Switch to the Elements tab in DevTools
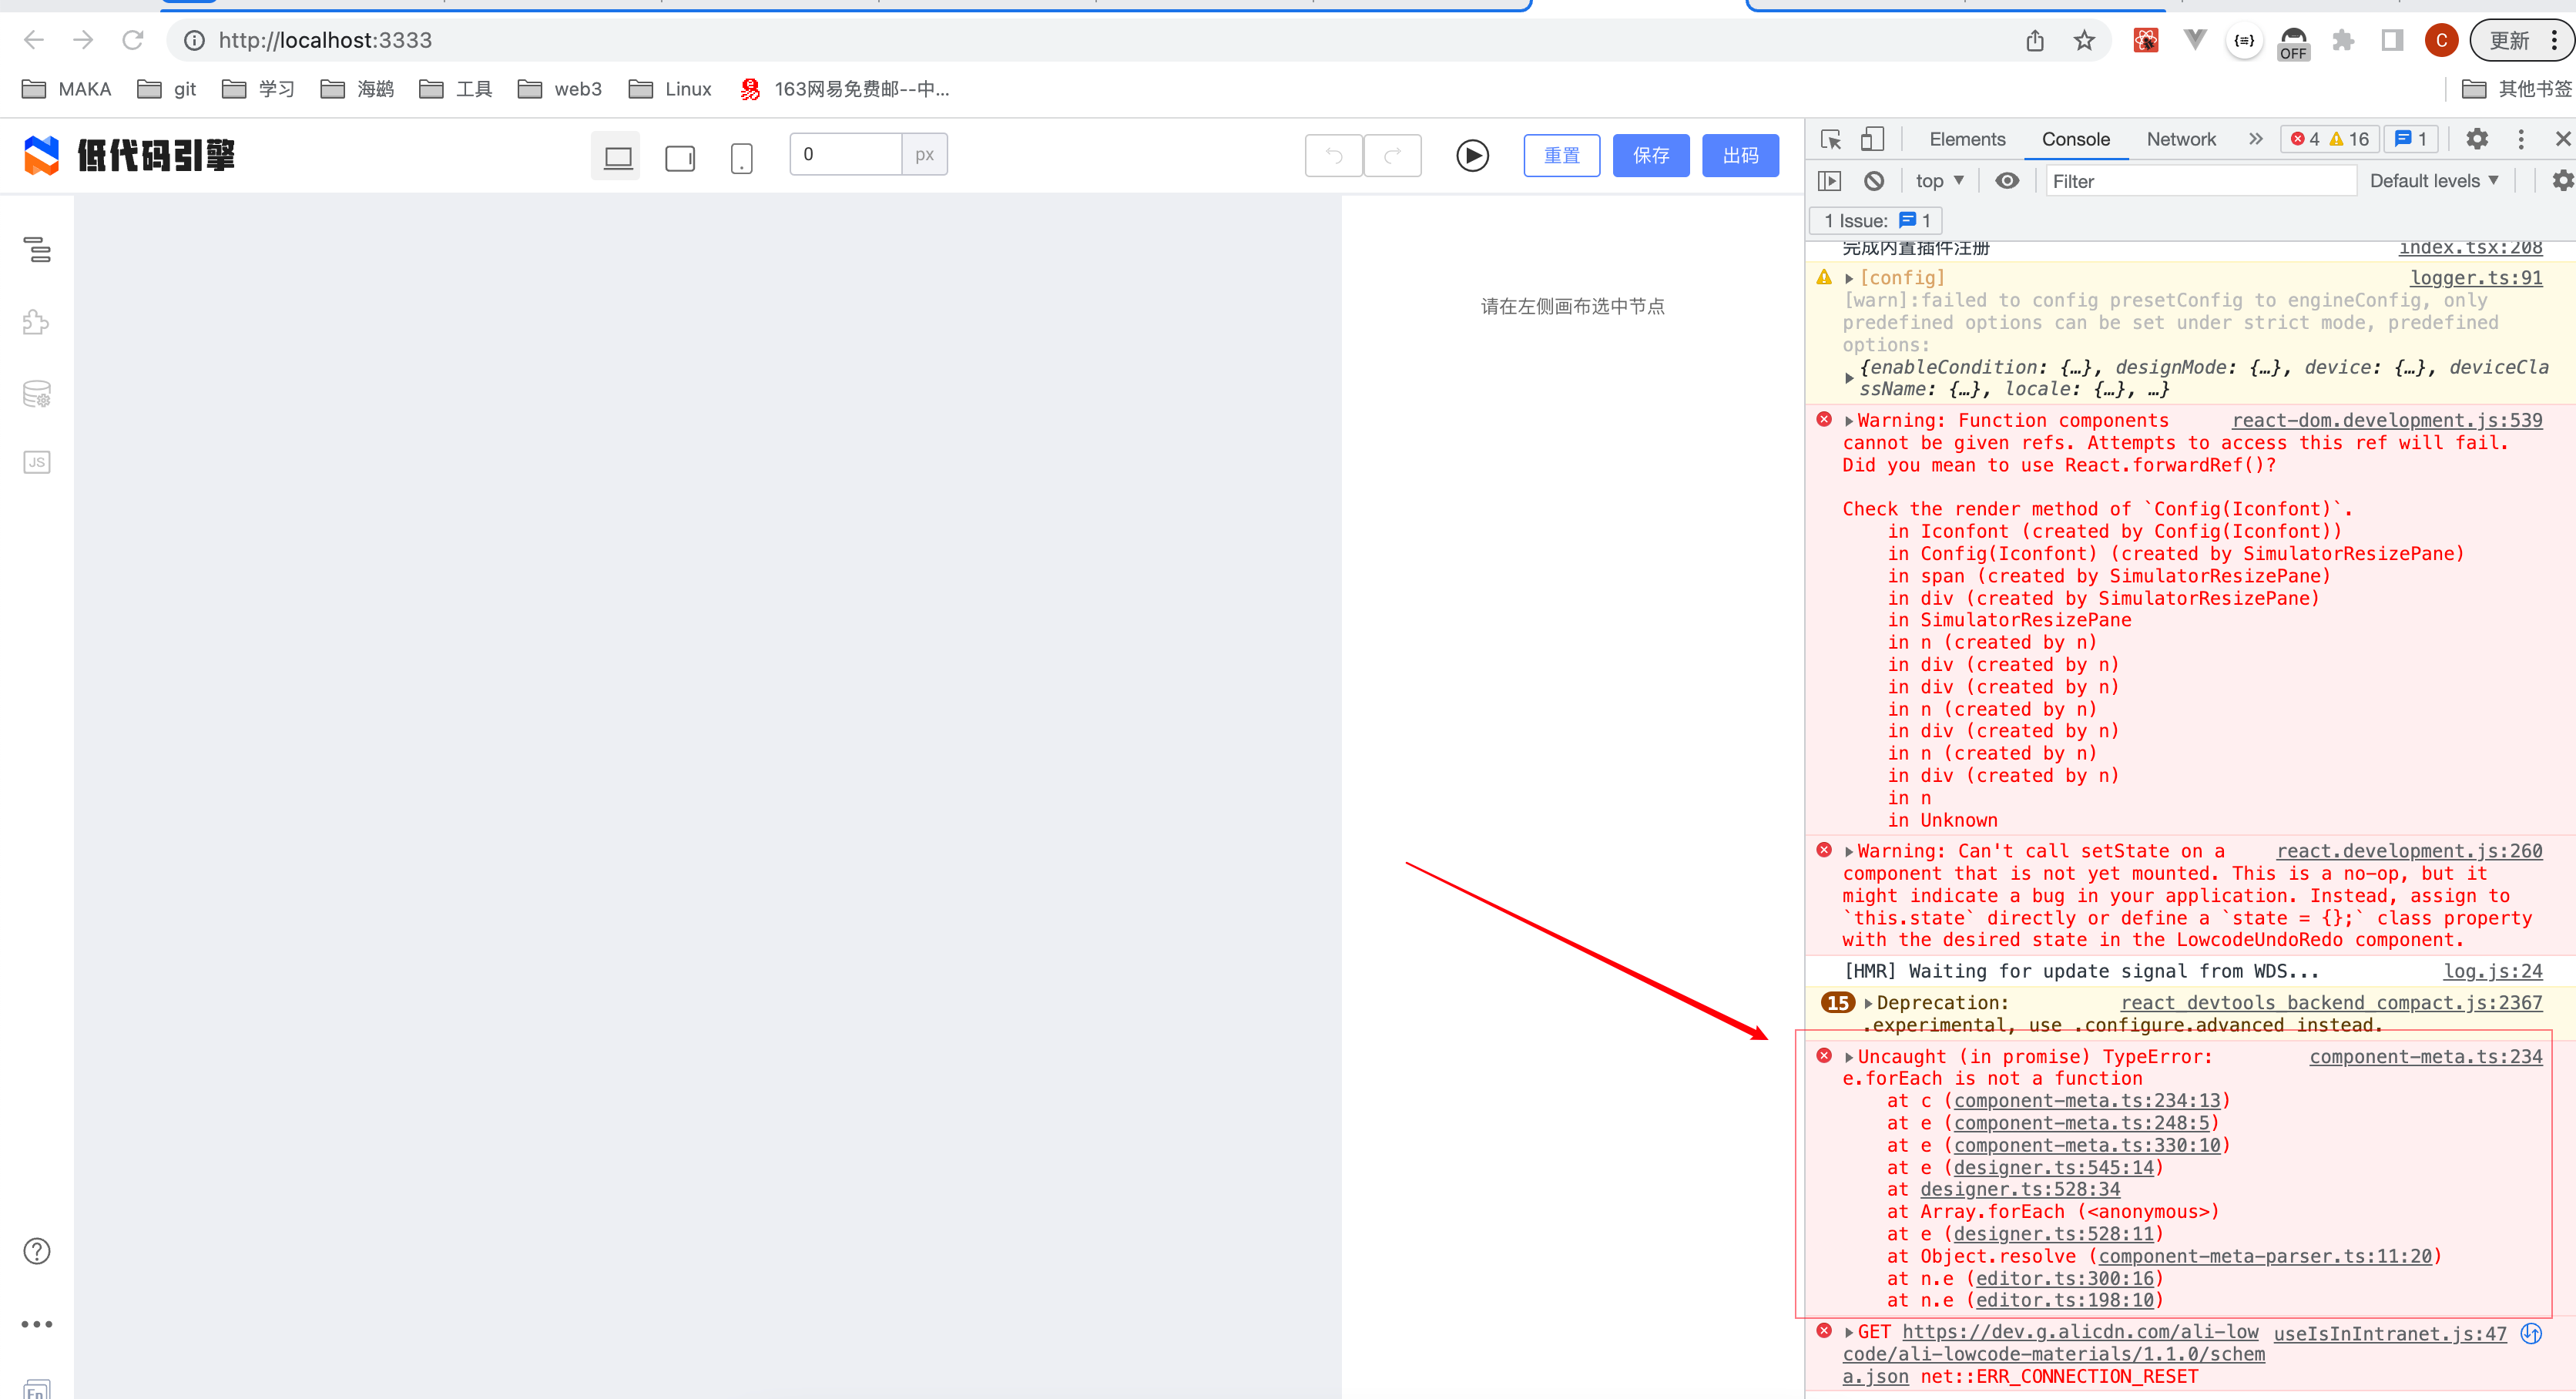2576x1399 pixels. coord(1966,140)
